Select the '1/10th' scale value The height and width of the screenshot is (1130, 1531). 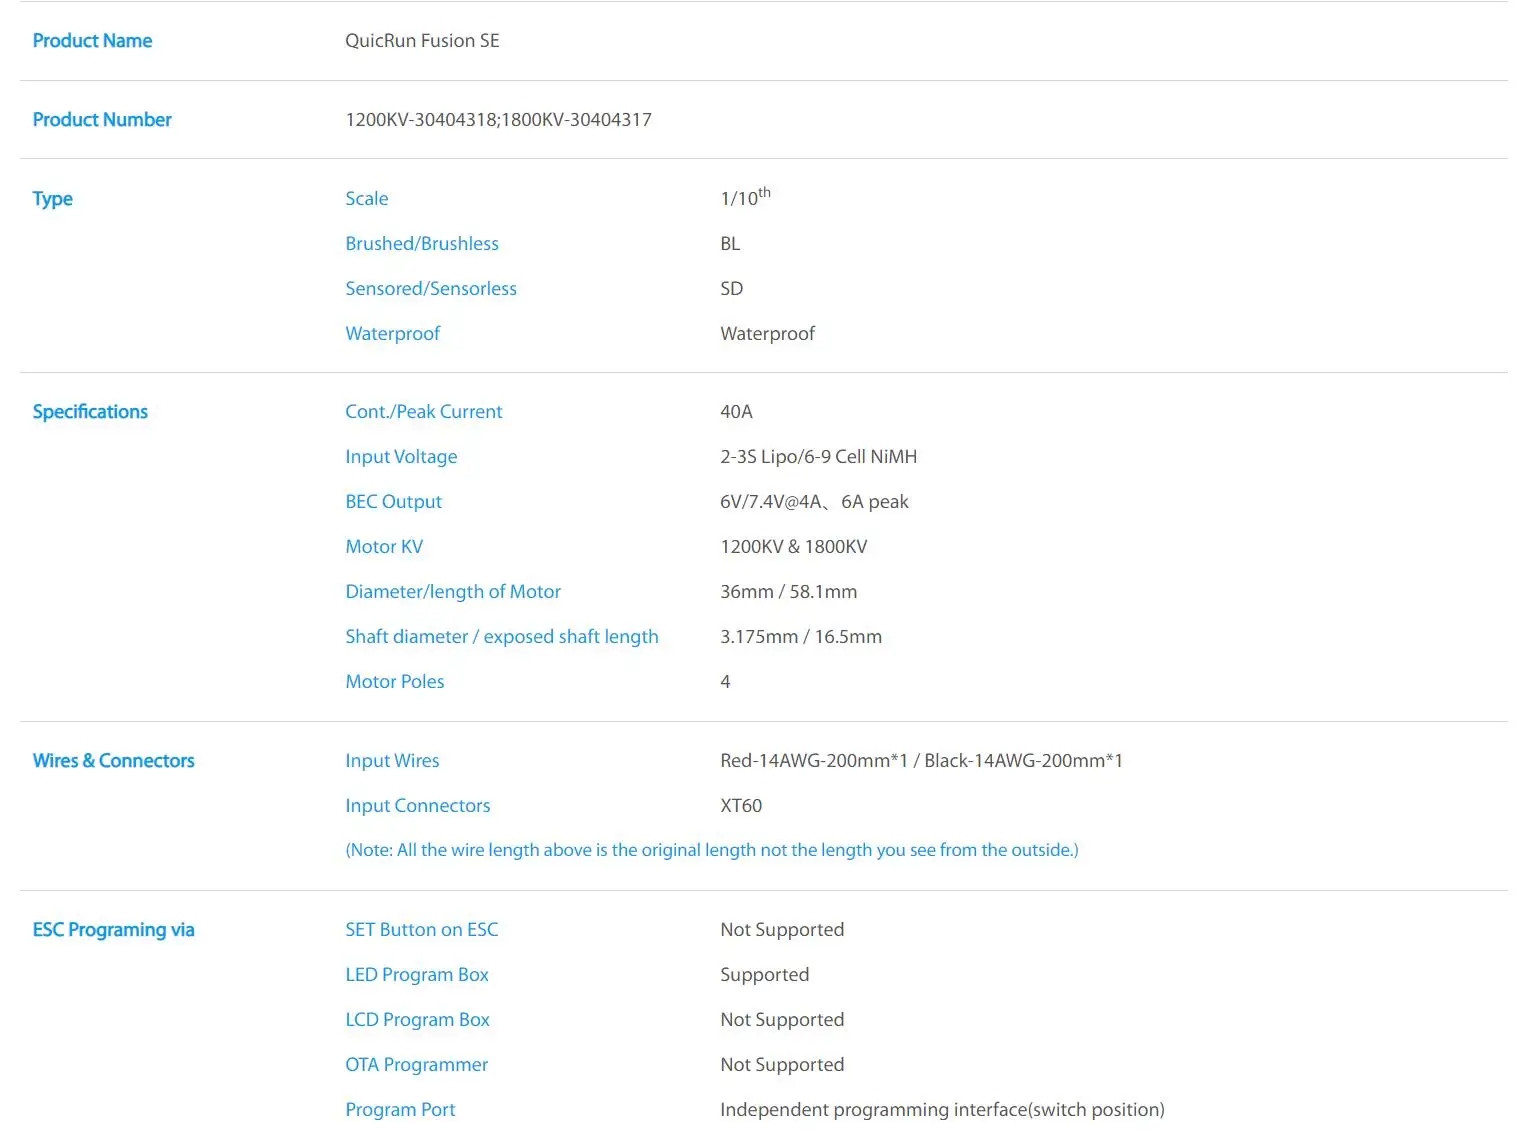tap(745, 197)
